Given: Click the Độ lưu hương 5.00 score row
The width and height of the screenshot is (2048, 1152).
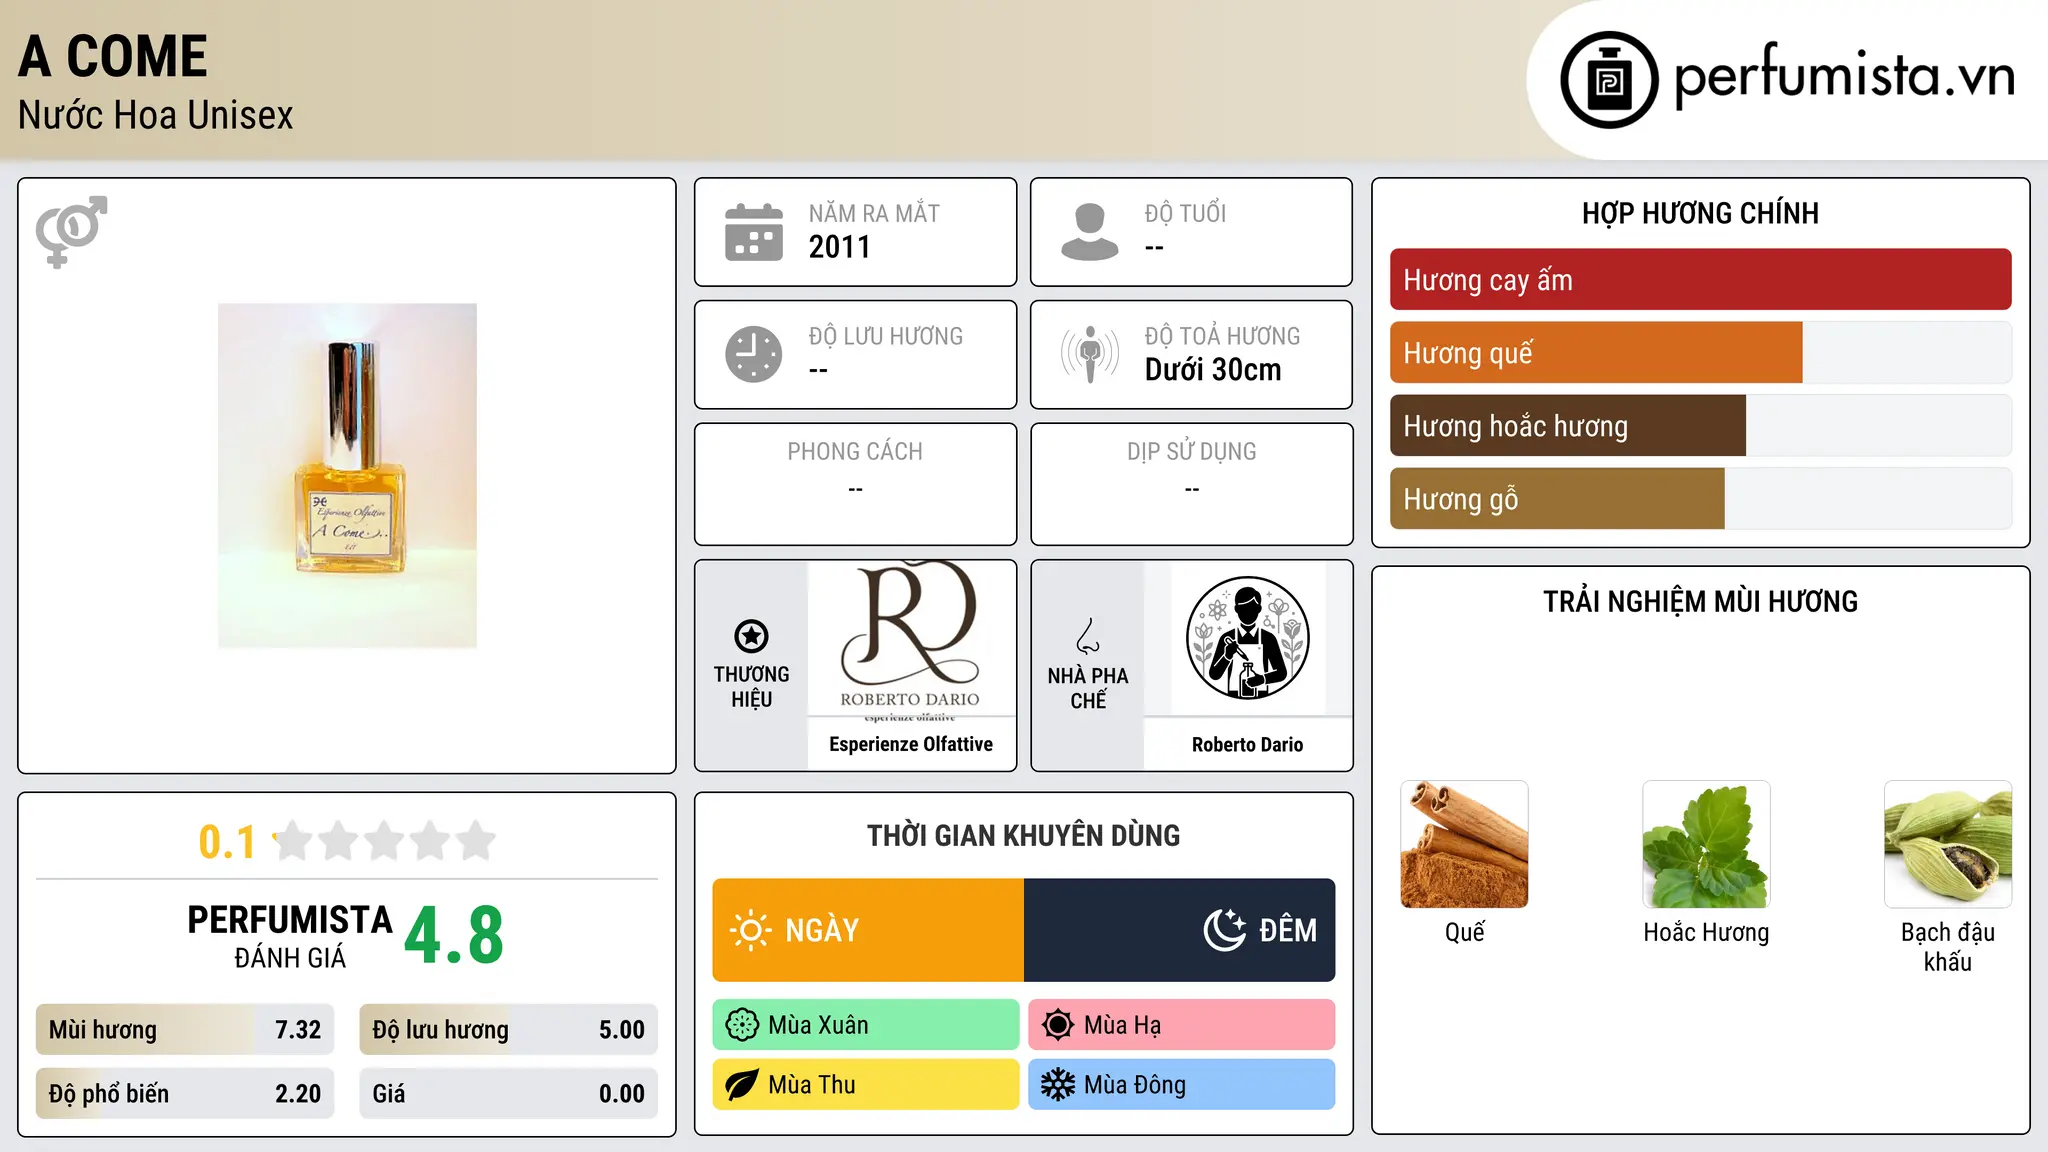Looking at the screenshot, I should click(509, 1030).
